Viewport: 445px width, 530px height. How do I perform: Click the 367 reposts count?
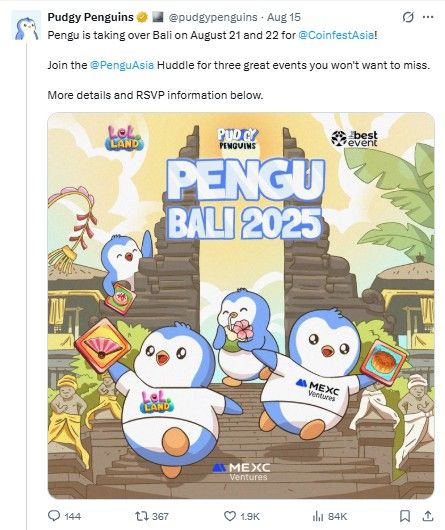(x=160, y=516)
